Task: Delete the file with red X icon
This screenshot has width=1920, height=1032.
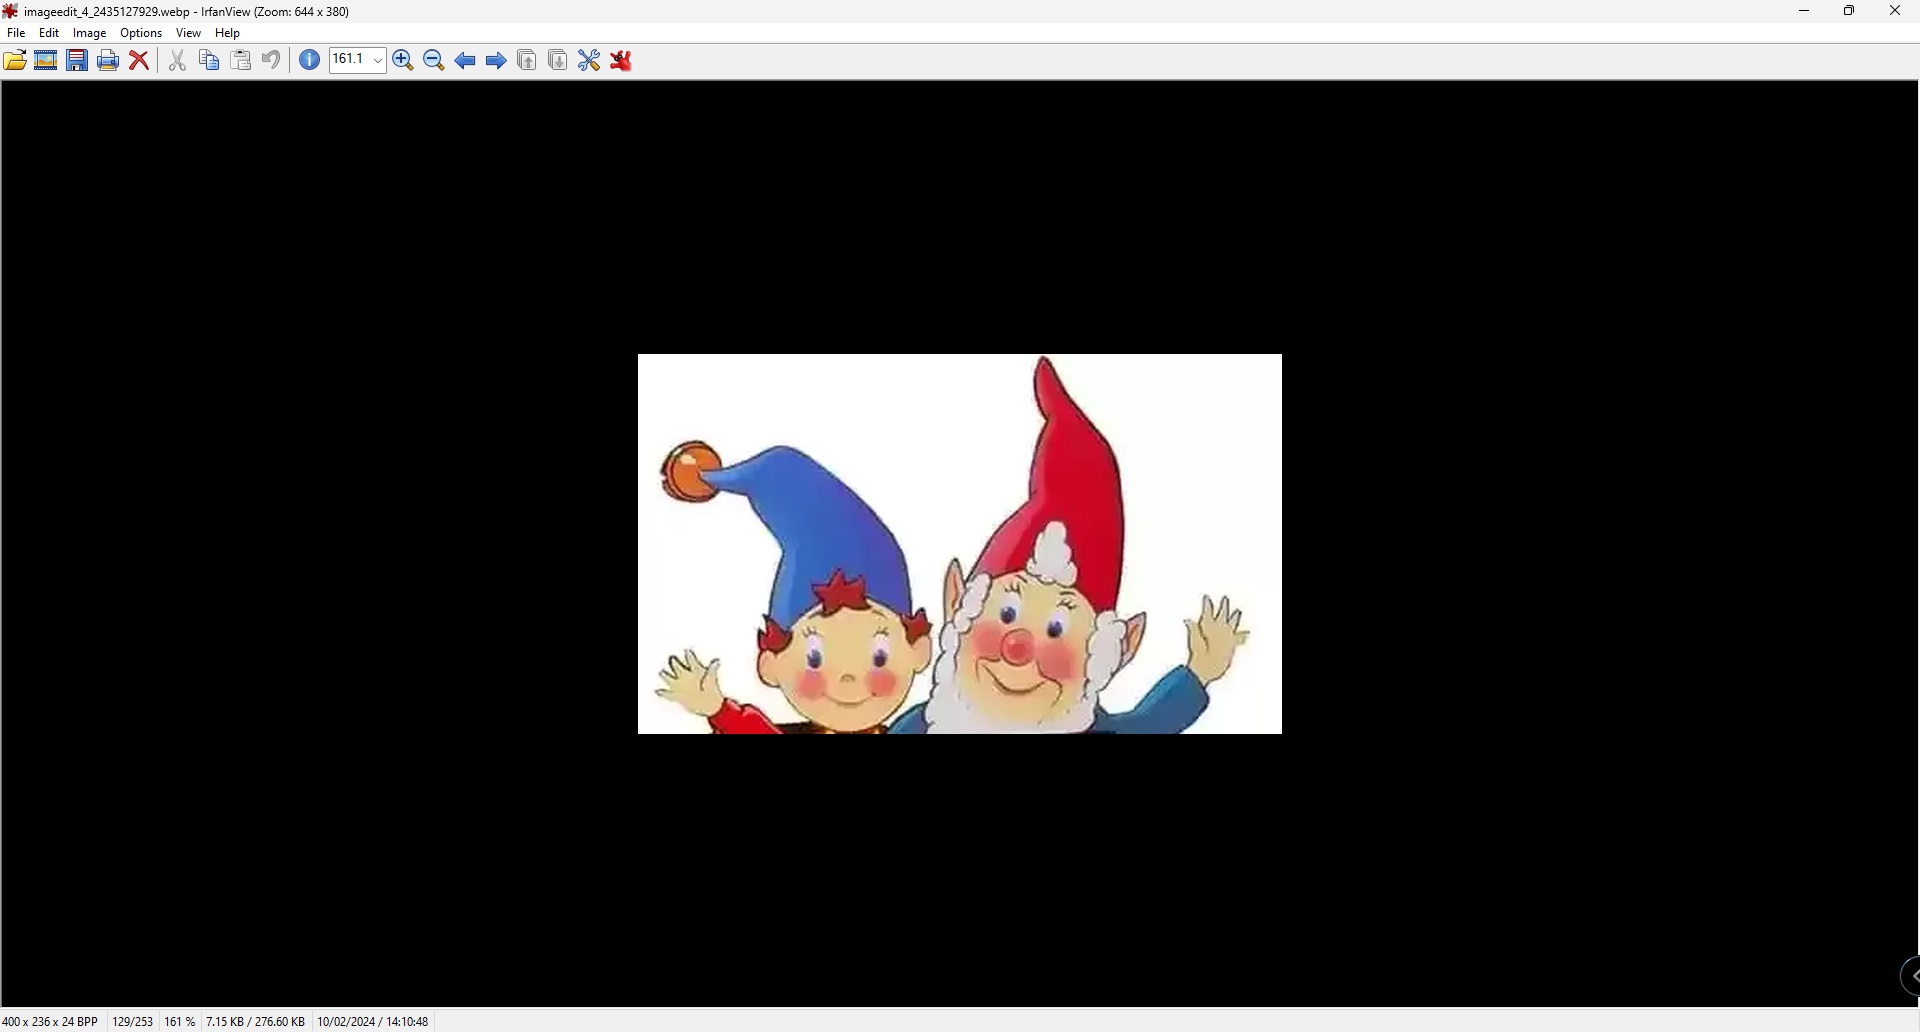Action: click(140, 61)
